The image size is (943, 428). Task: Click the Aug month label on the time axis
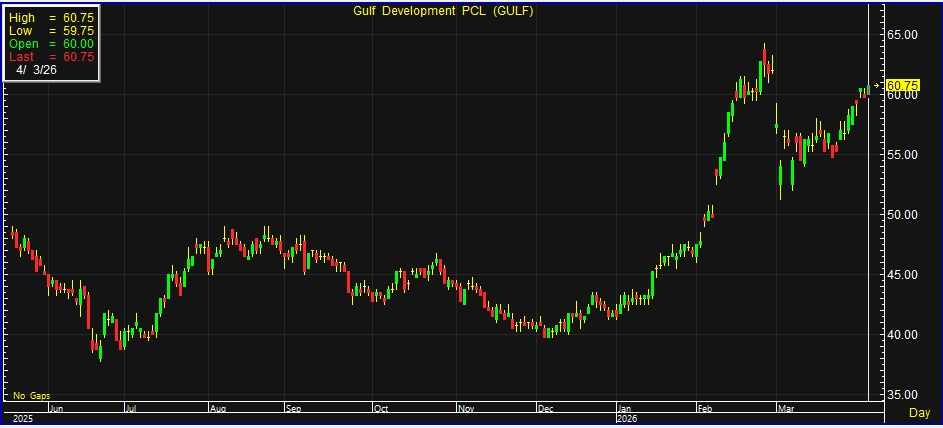[219, 408]
